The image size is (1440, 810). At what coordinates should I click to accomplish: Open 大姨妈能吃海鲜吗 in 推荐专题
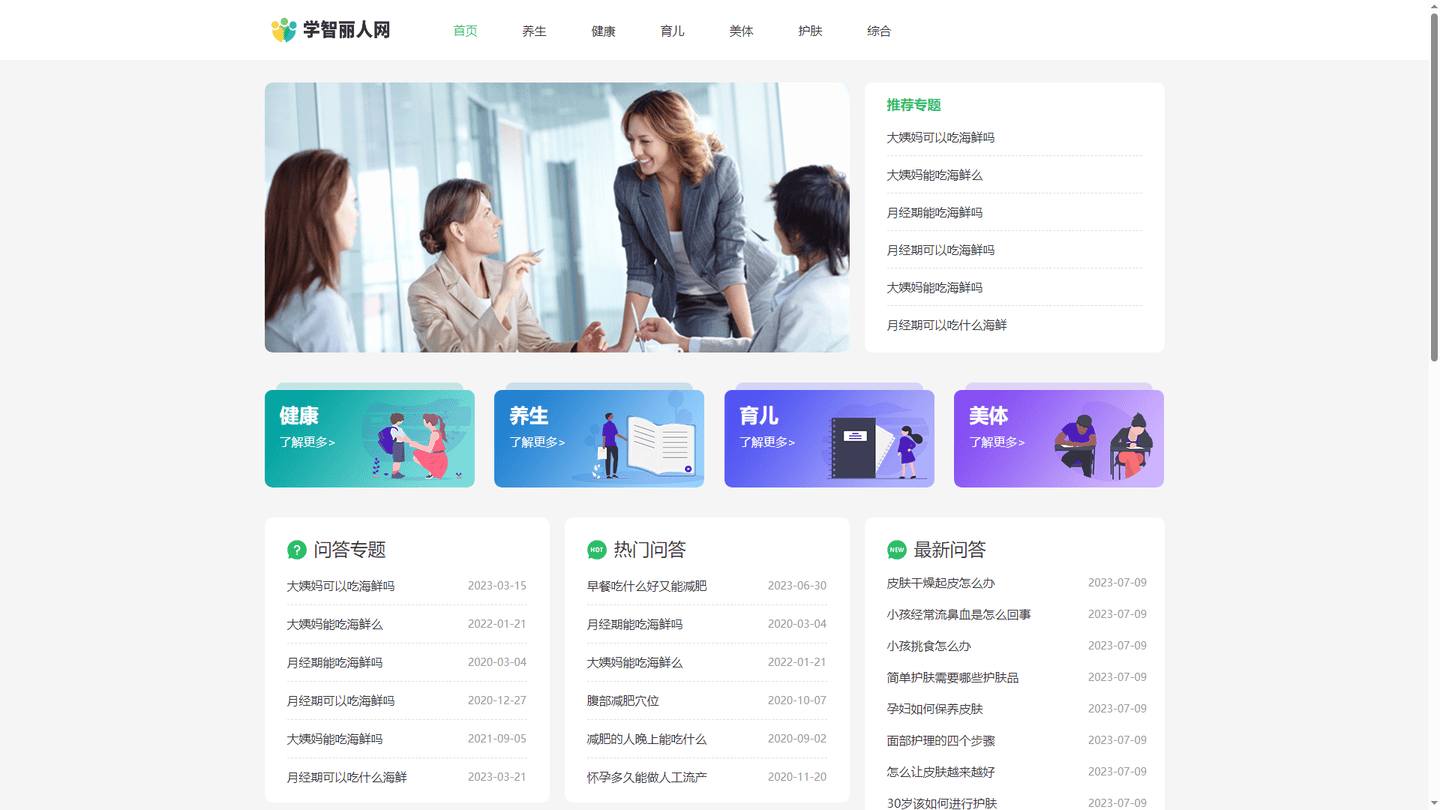pyautogui.click(x=934, y=288)
